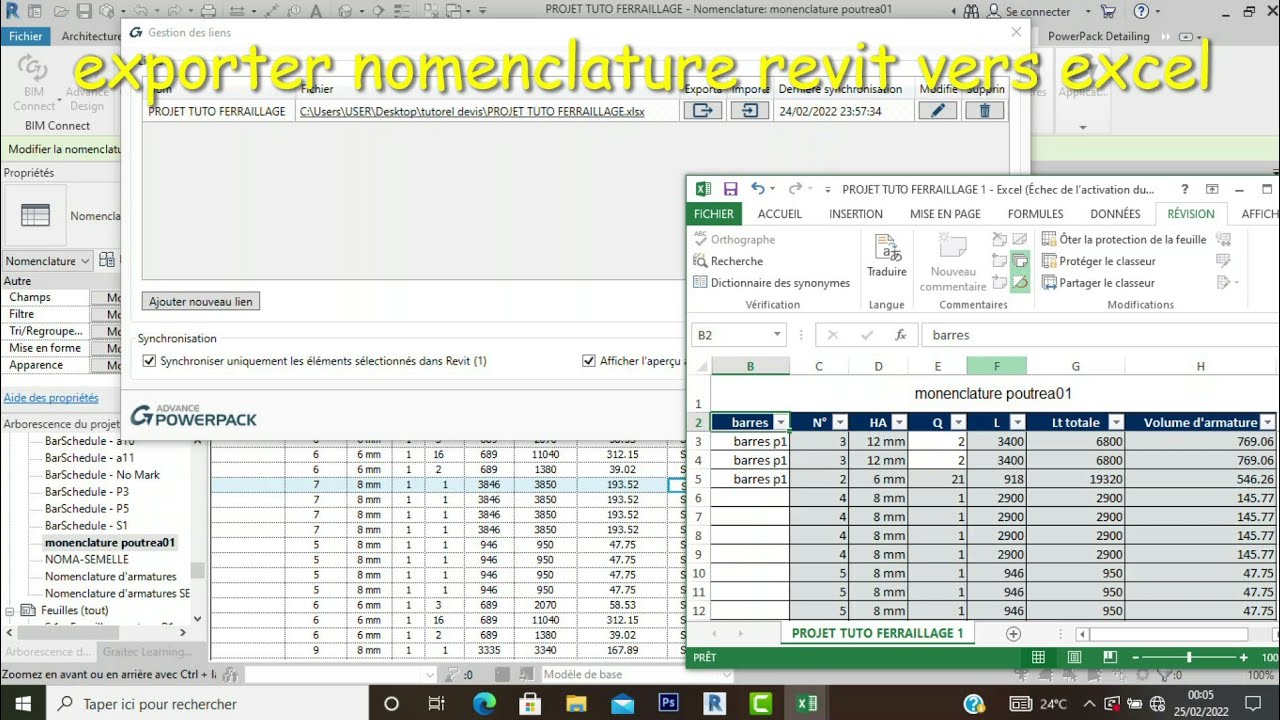The width and height of the screenshot is (1280, 720).
Task: Switch to the FORMULES ribbon tab
Action: click(1035, 214)
